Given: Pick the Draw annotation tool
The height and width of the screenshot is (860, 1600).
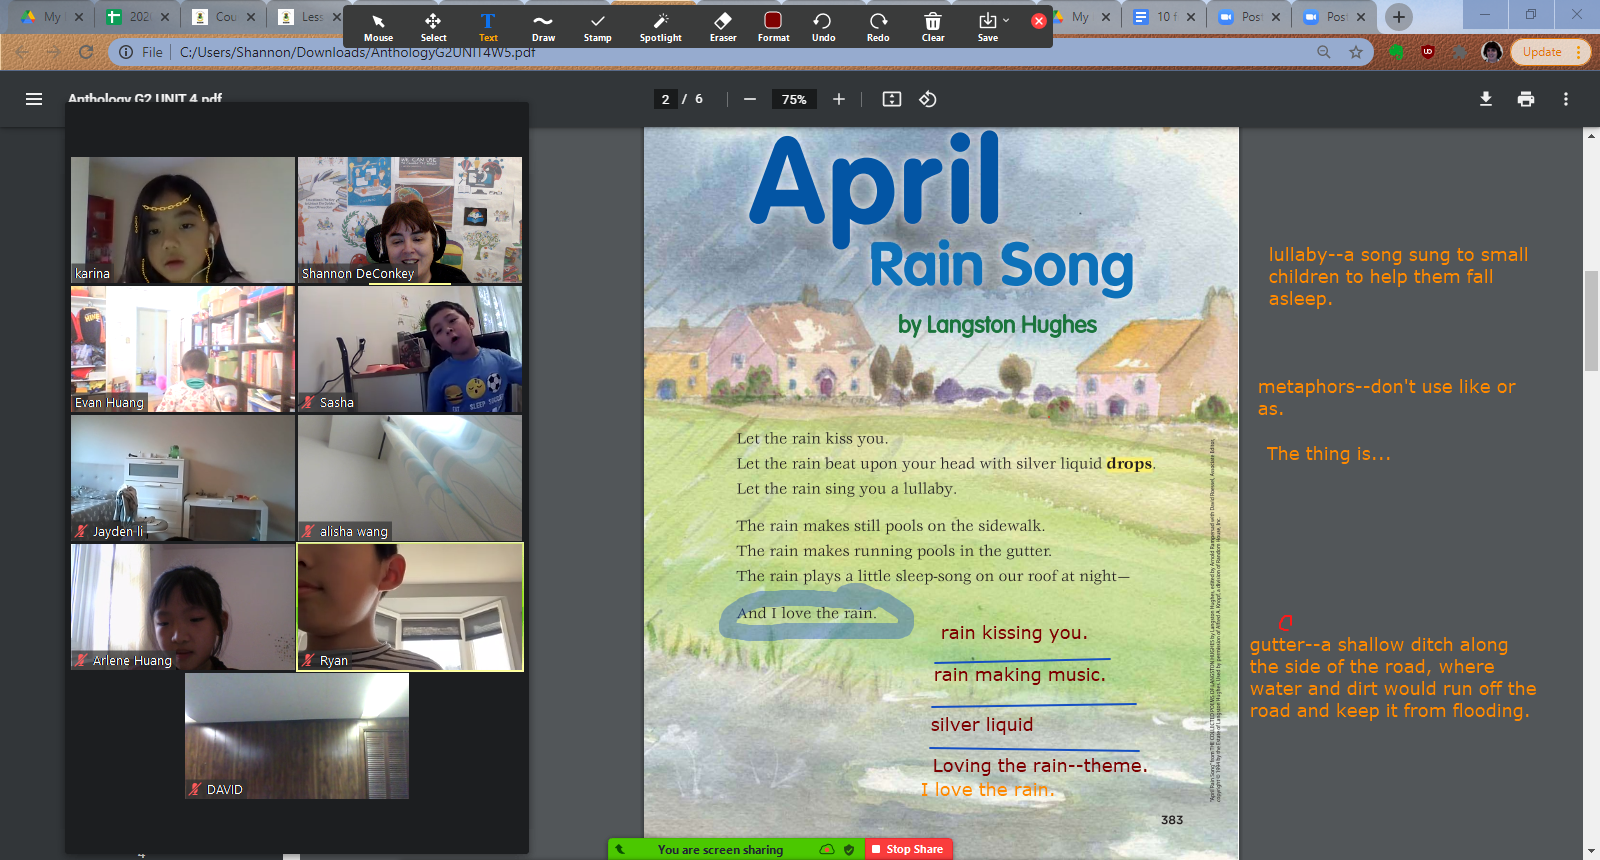Looking at the screenshot, I should pyautogui.click(x=543, y=27).
